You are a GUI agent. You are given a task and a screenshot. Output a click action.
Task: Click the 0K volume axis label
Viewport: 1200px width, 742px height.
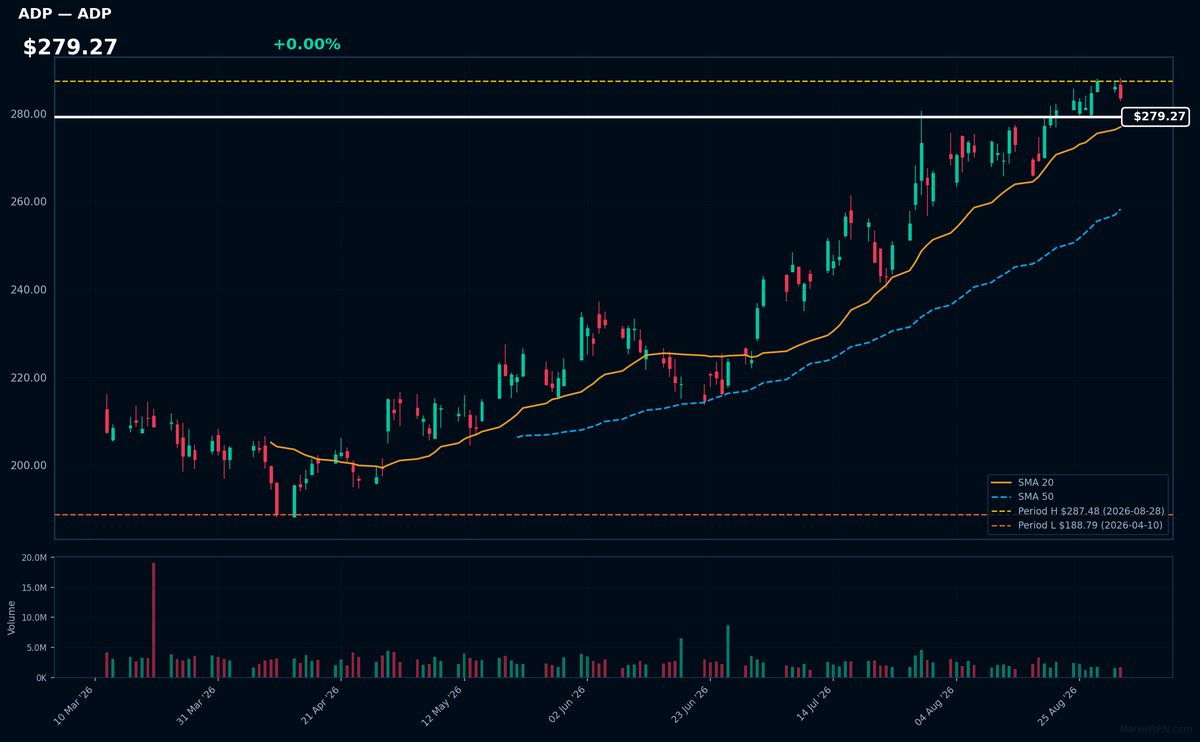click(41, 678)
